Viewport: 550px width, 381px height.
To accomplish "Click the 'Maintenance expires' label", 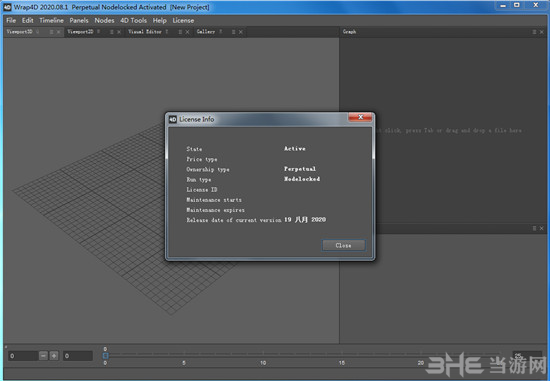I will [x=215, y=210].
